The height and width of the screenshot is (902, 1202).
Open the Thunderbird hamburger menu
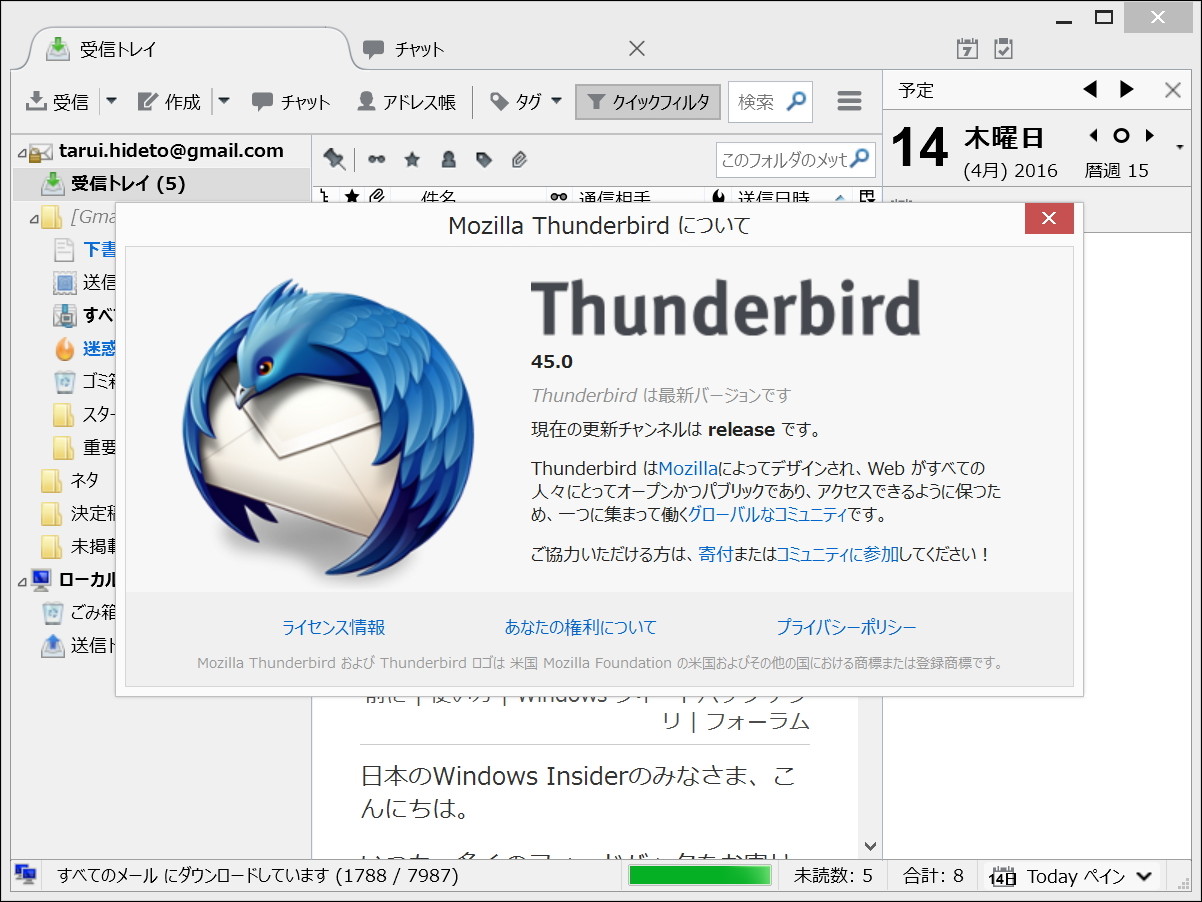click(x=849, y=101)
